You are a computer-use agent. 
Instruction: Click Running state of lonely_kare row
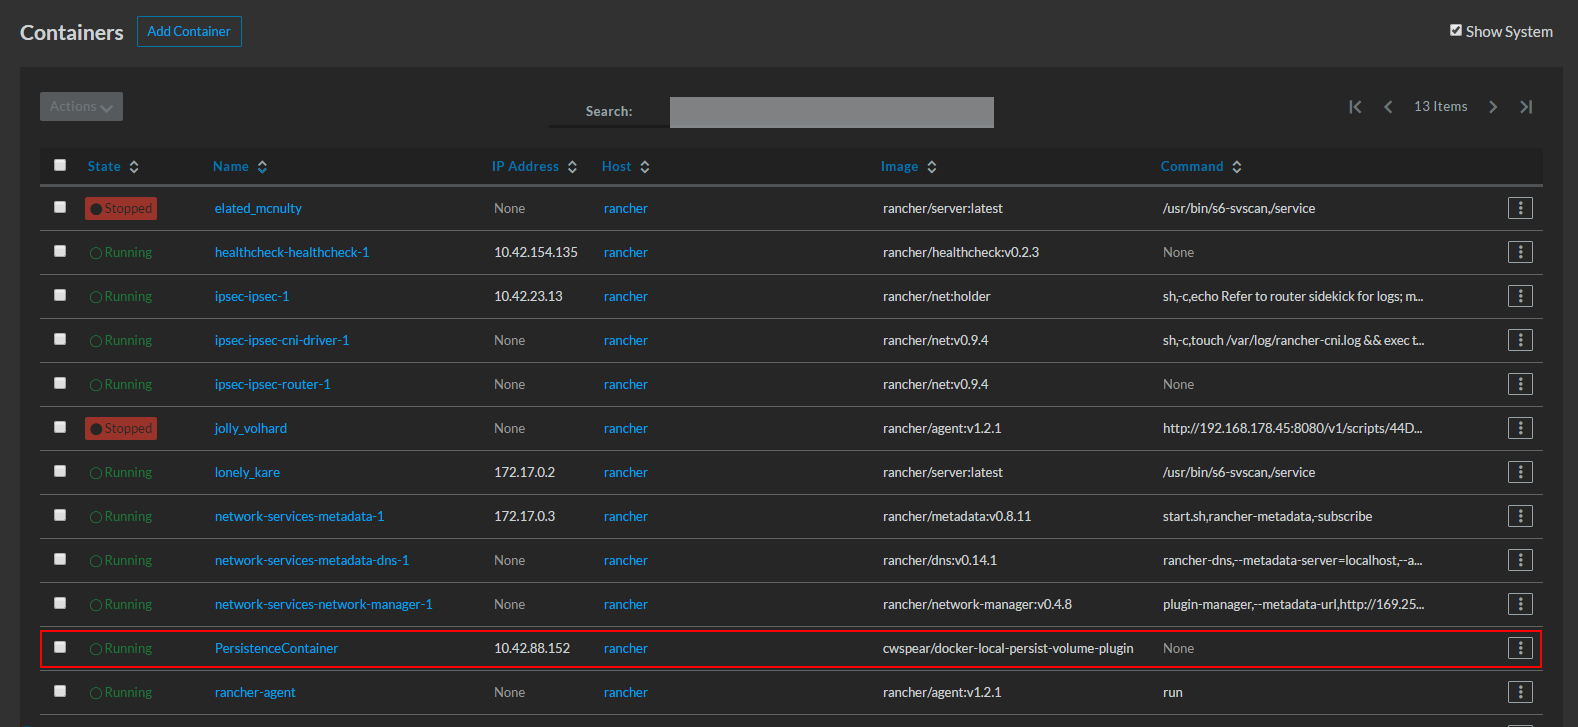[x=121, y=472]
